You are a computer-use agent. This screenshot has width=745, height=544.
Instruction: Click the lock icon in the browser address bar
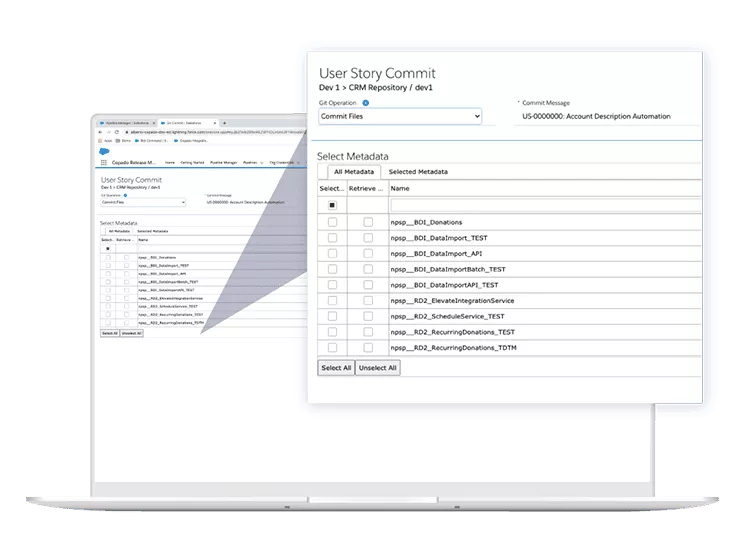pyautogui.click(x=127, y=132)
